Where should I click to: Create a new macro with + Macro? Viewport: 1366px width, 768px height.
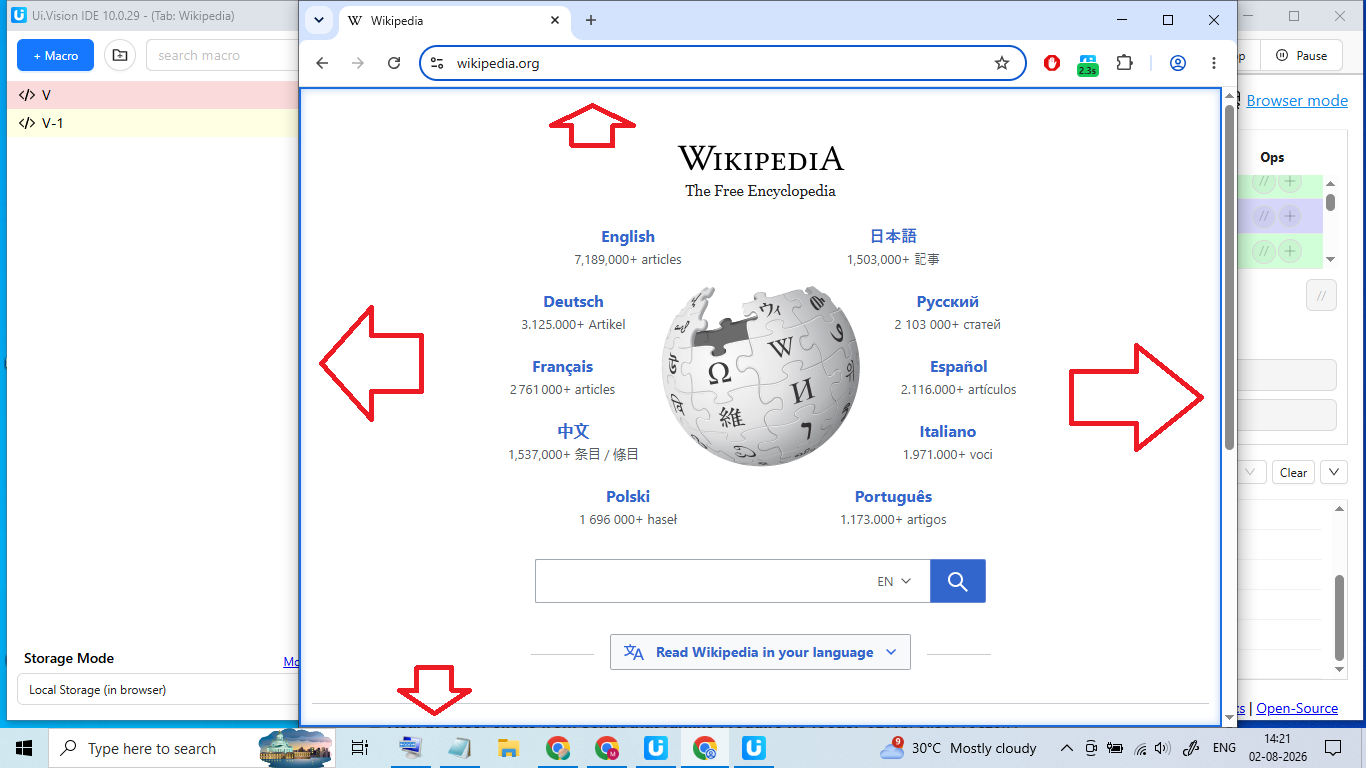coord(56,56)
